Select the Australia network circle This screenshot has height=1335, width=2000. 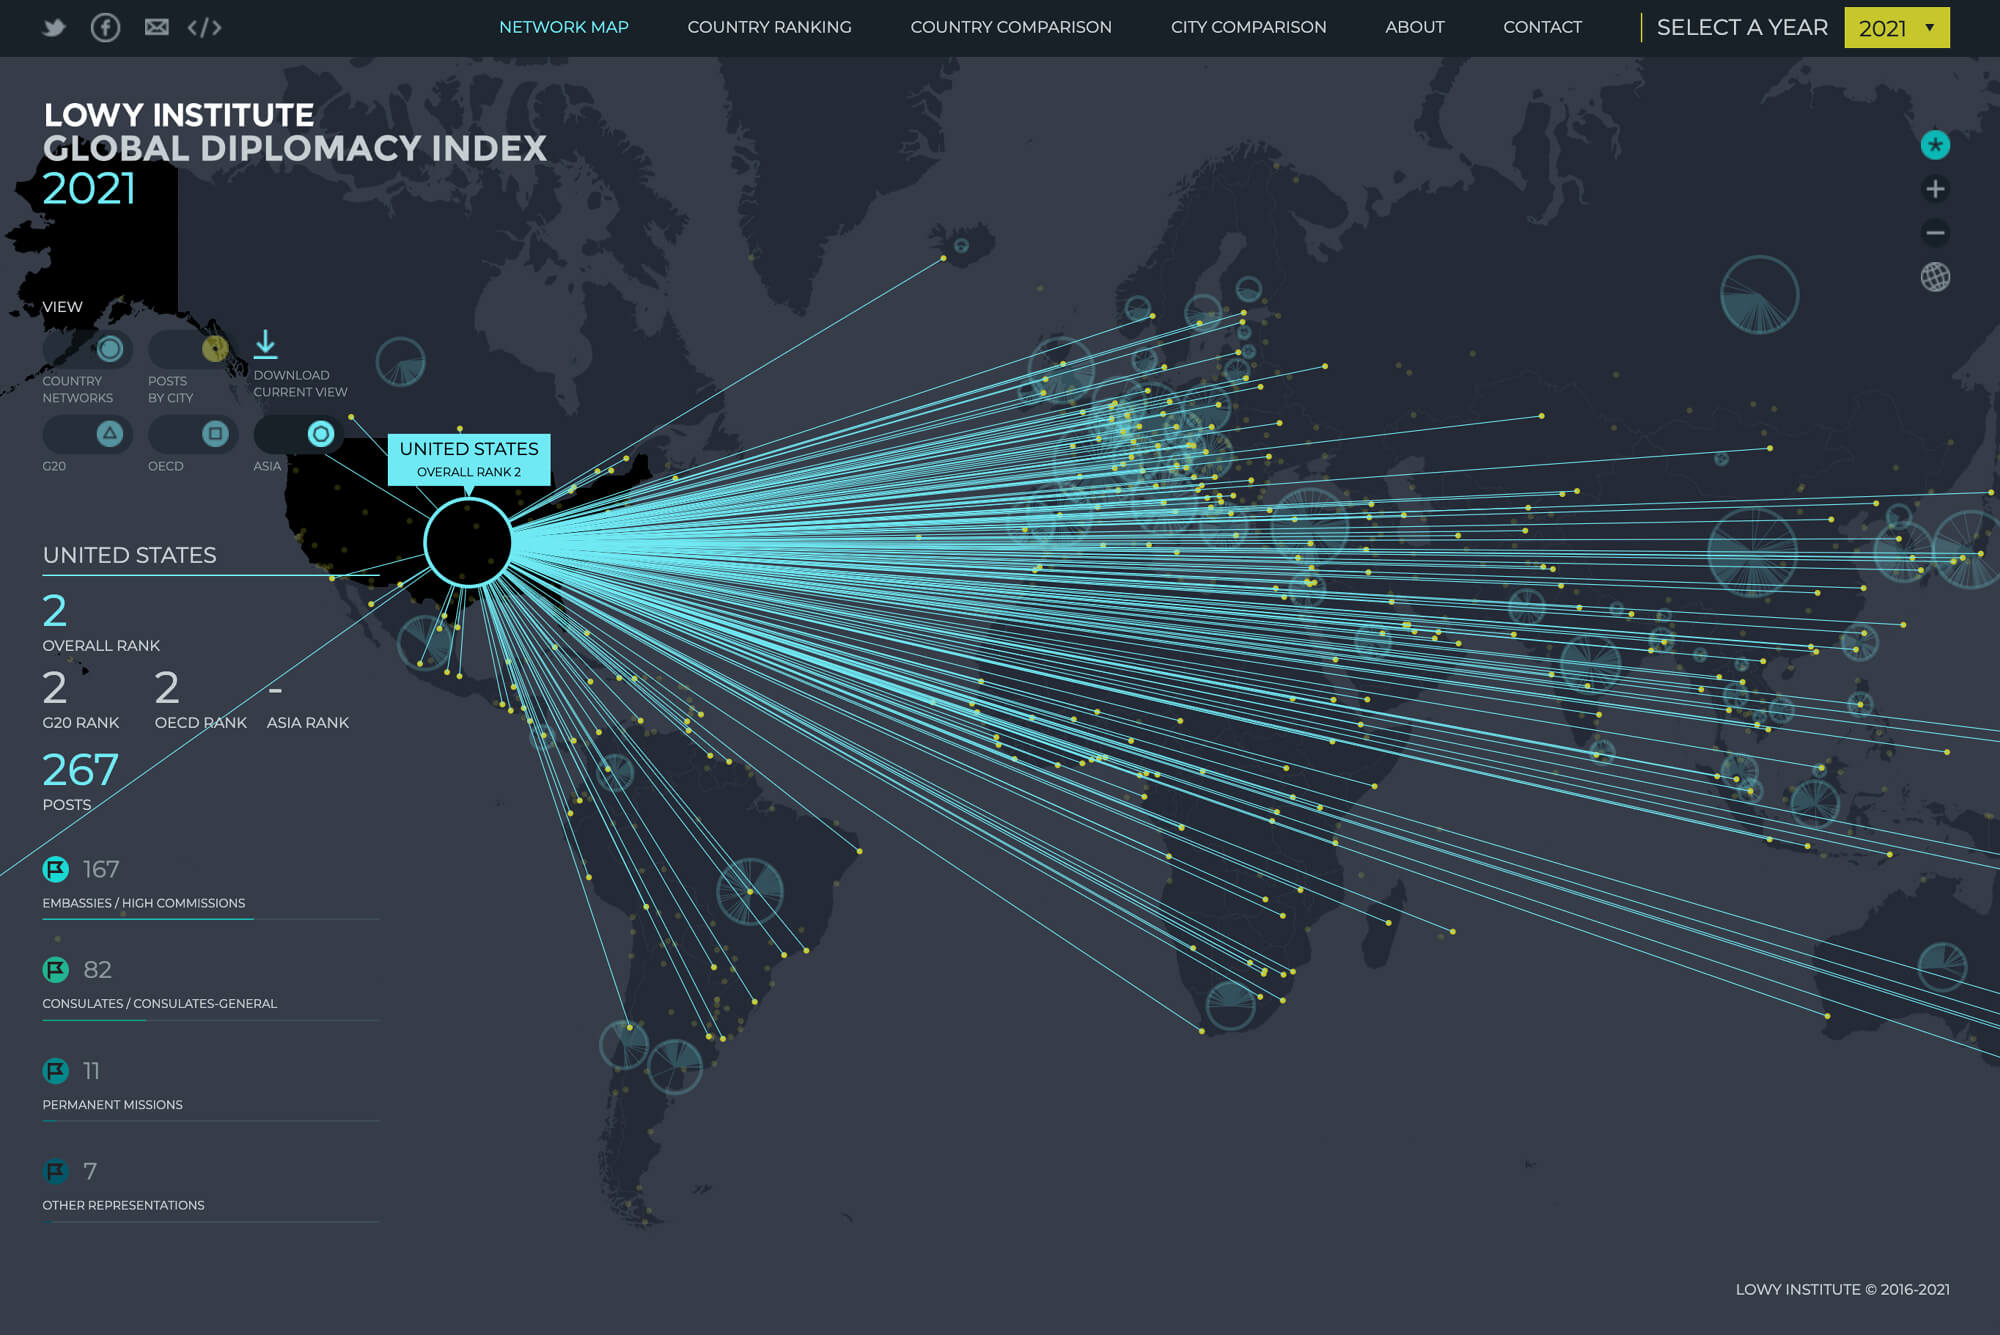tap(1942, 967)
